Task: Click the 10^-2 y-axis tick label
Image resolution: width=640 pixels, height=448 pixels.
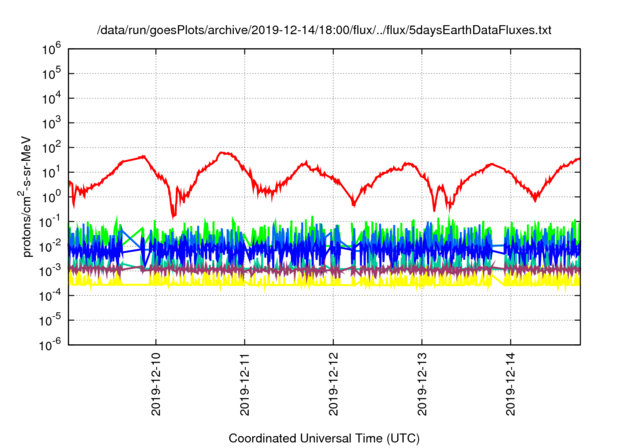Action: pos(51,247)
